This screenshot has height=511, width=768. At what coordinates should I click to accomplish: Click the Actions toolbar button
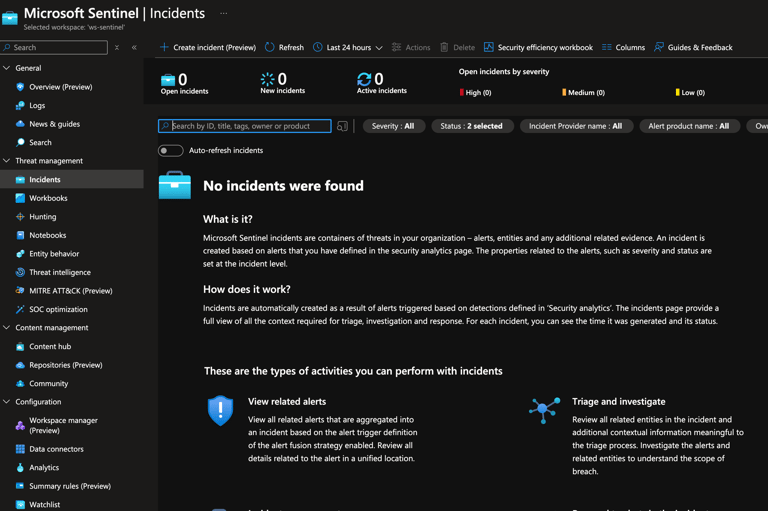point(411,48)
